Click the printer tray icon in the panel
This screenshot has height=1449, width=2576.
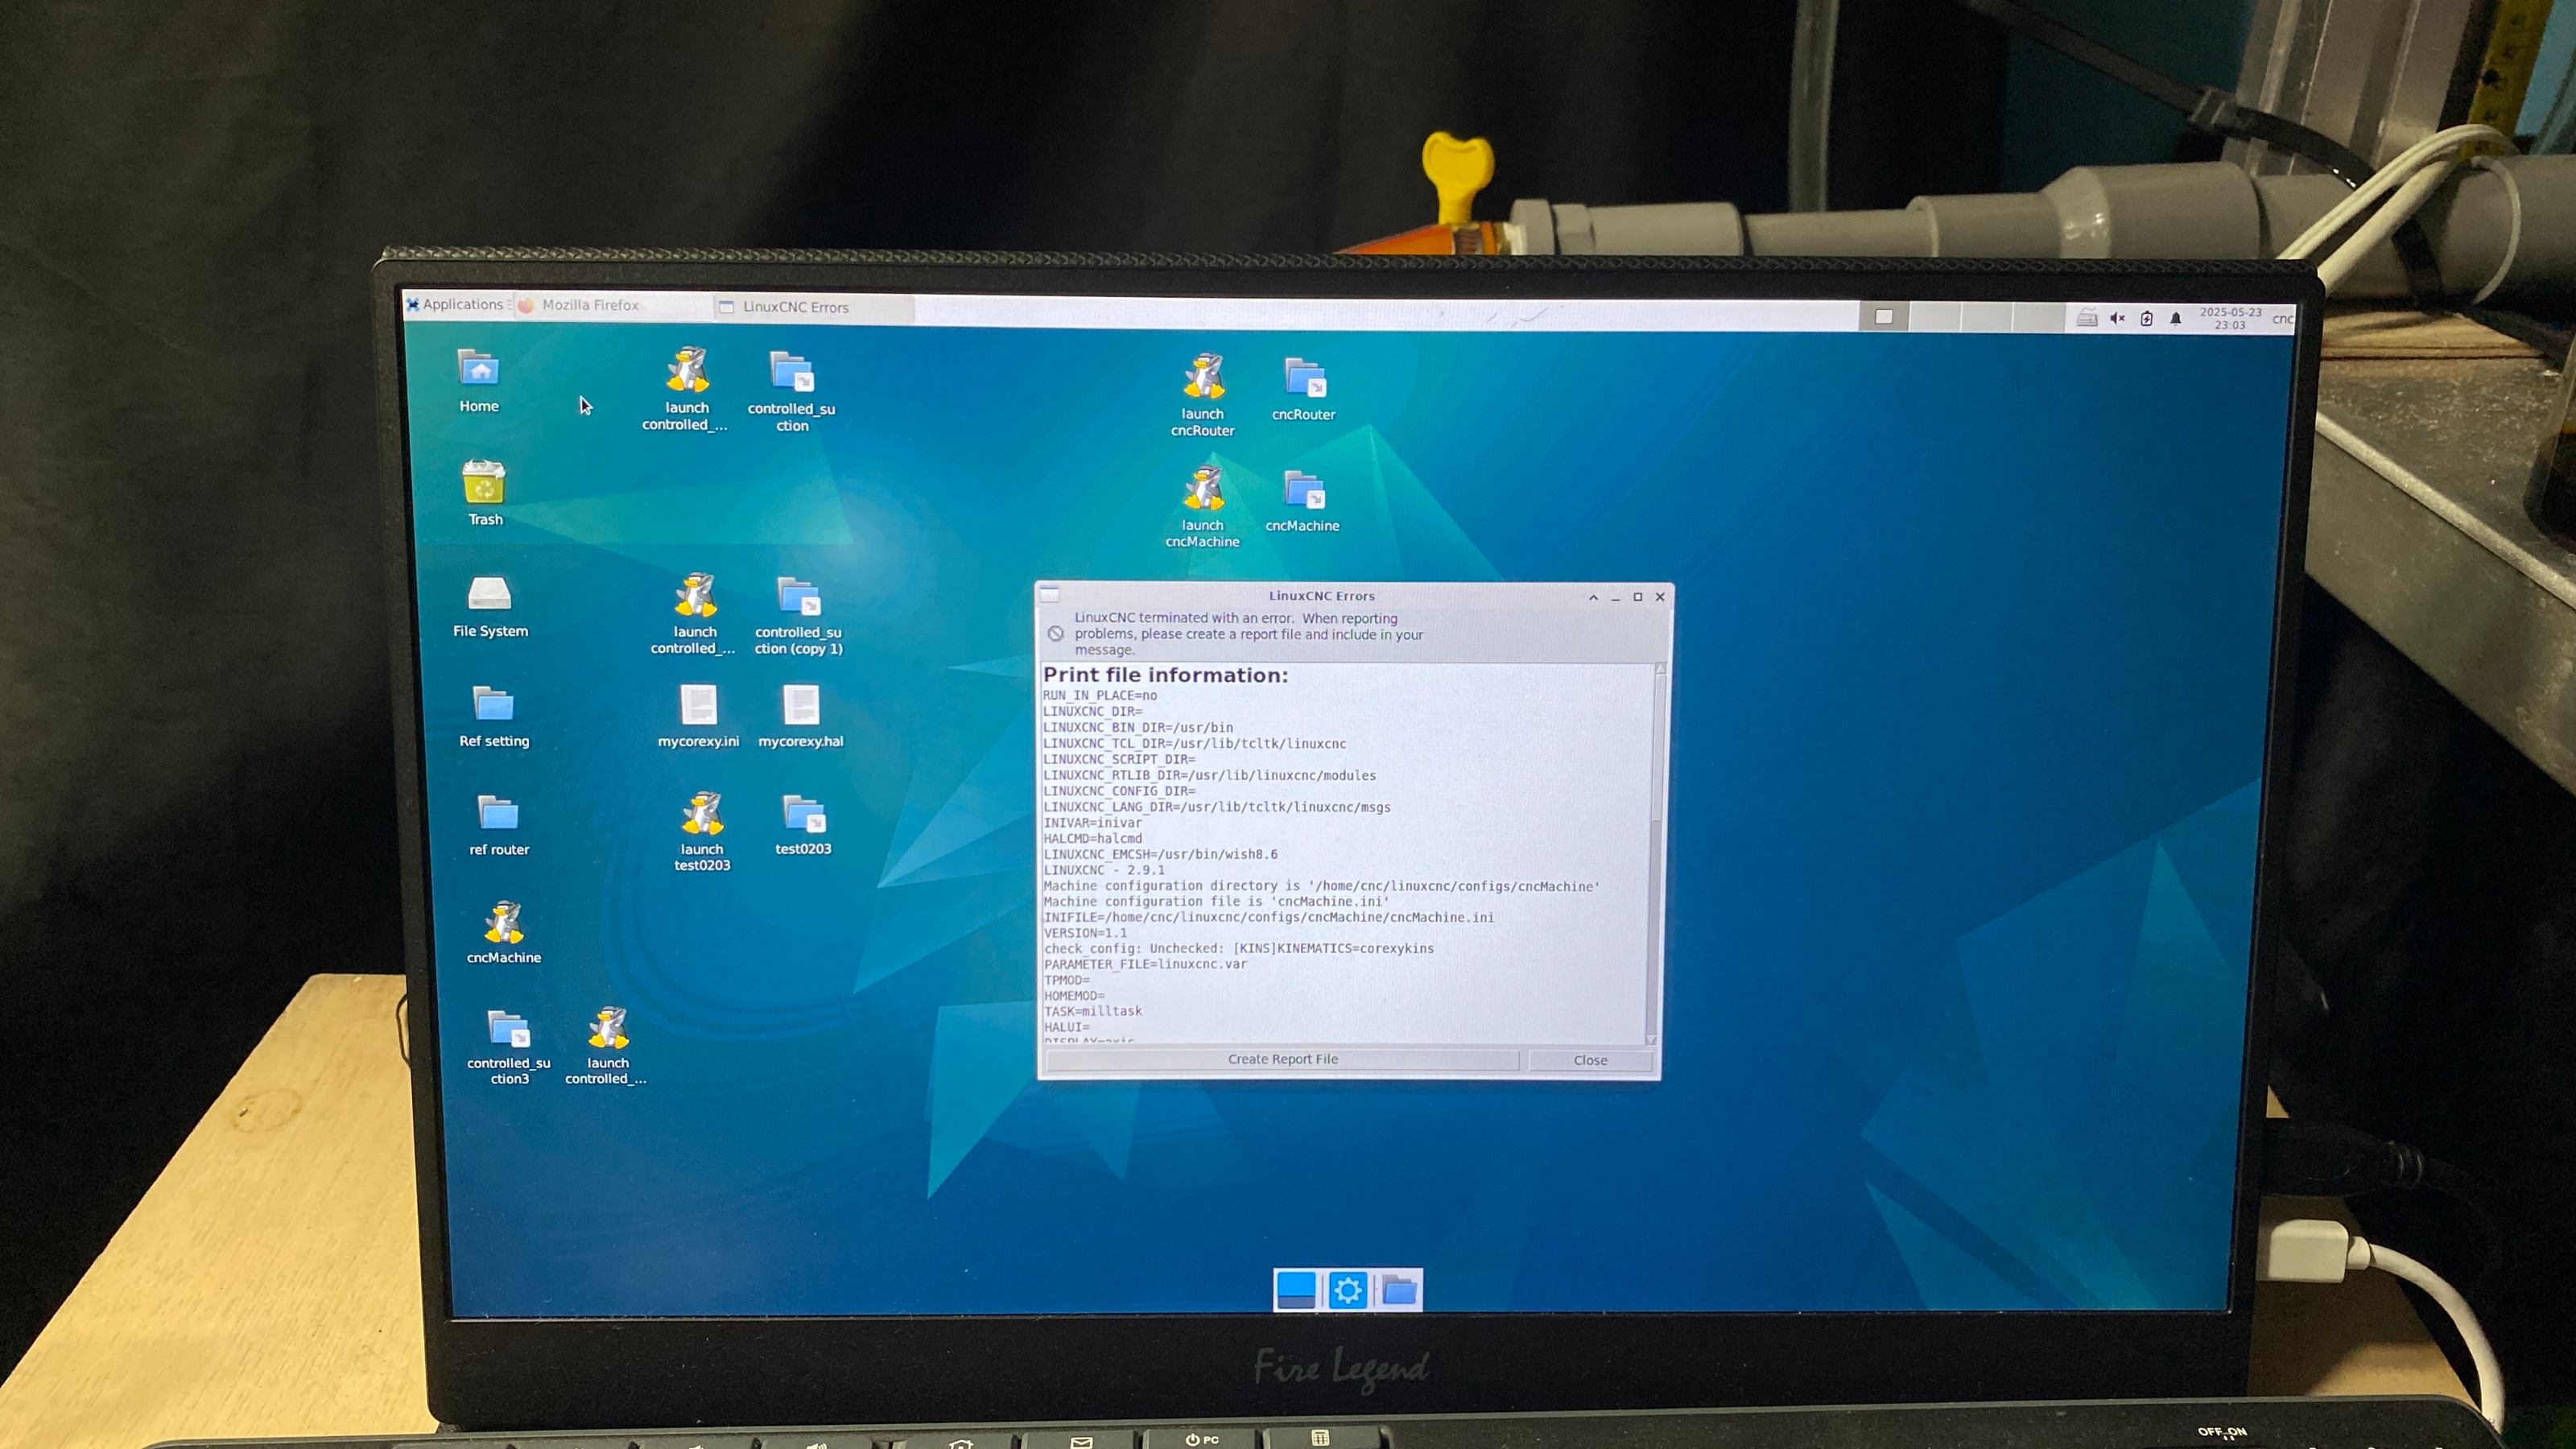[x=2087, y=318]
